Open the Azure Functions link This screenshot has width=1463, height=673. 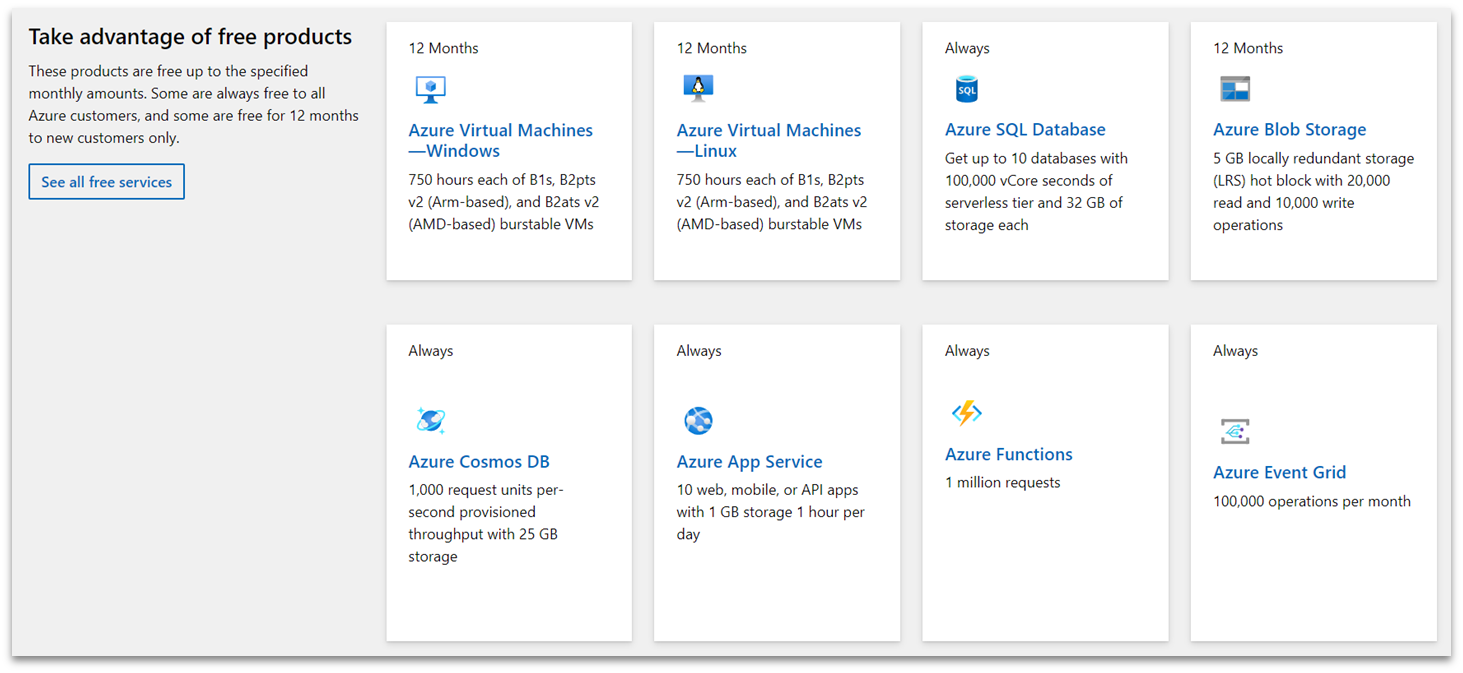point(1008,453)
